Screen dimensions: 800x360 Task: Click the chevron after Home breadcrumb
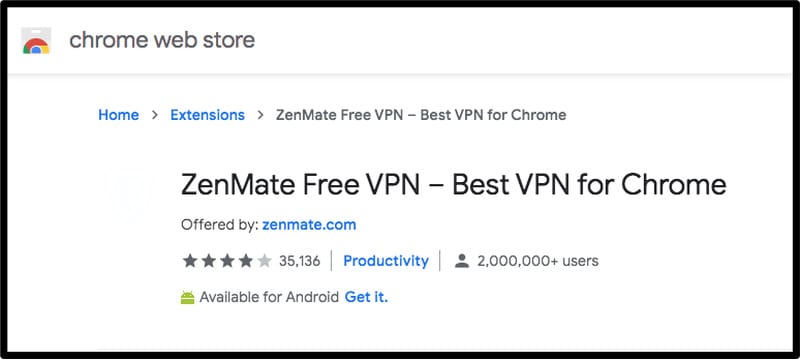tap(155, 115)
